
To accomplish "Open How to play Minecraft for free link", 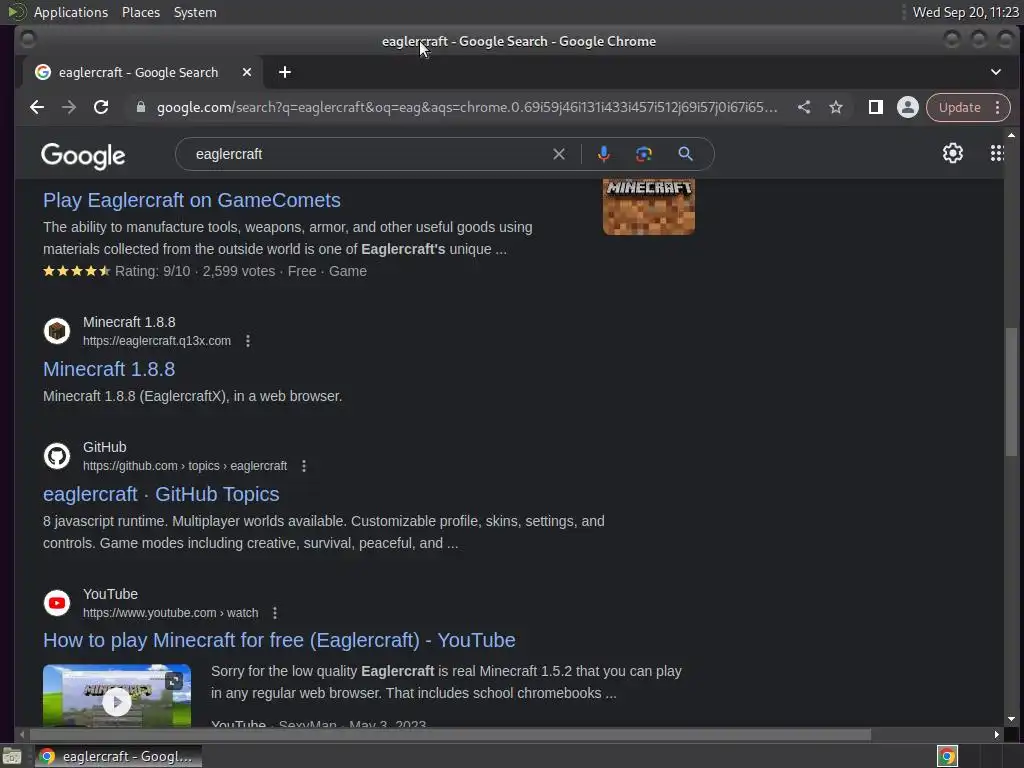I will pos(280,640).
